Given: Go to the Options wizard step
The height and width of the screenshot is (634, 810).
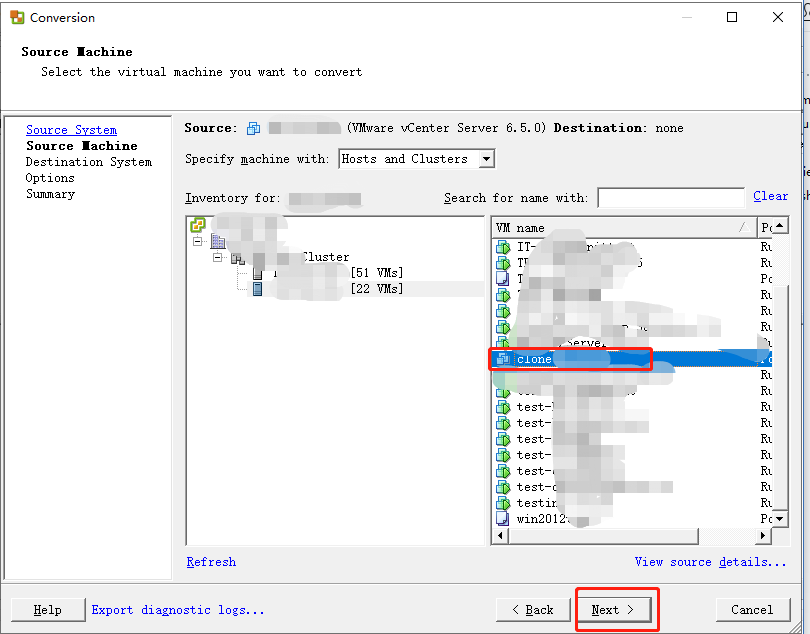Looking at the screenshot, I should 51,177.
